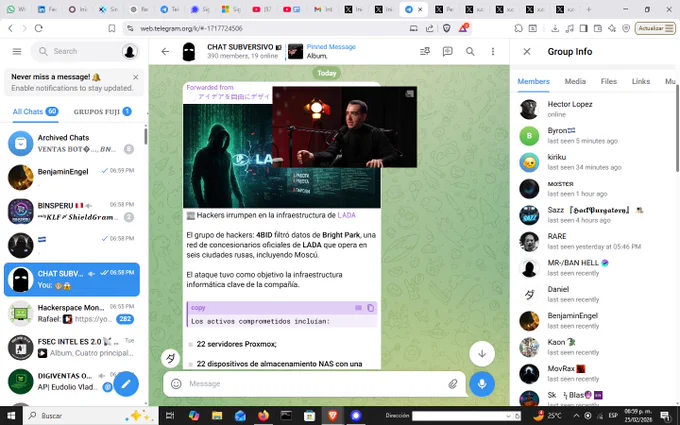Open Brave Shields lion icon

pos(446,28)
